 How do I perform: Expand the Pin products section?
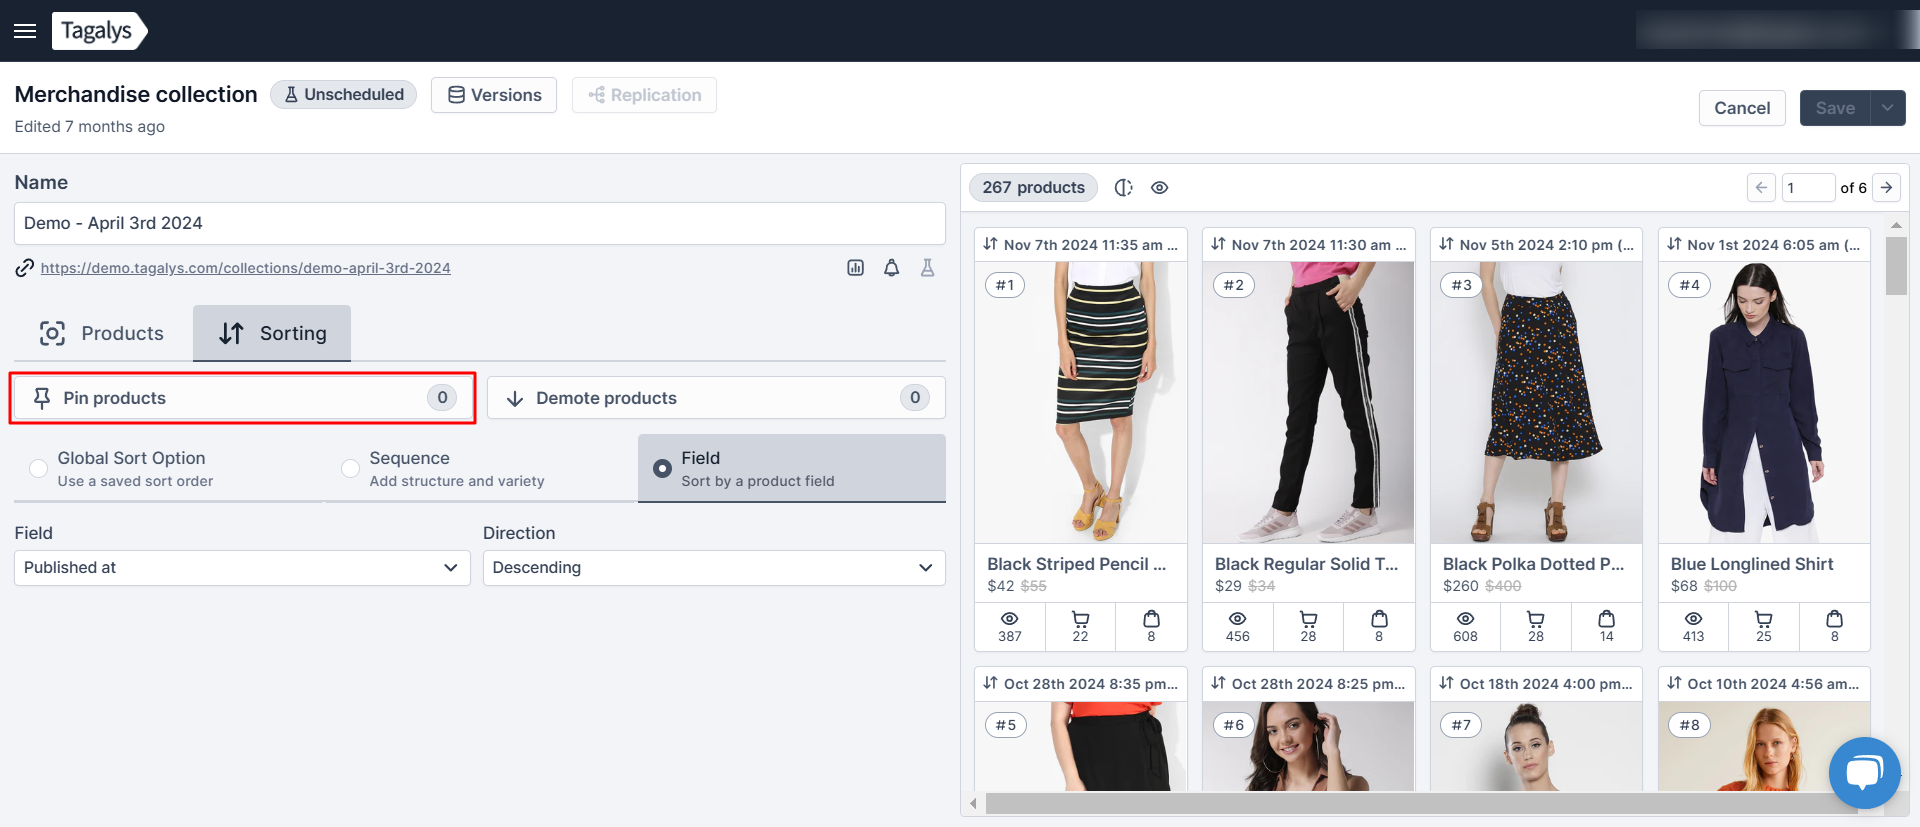[242, 398]
